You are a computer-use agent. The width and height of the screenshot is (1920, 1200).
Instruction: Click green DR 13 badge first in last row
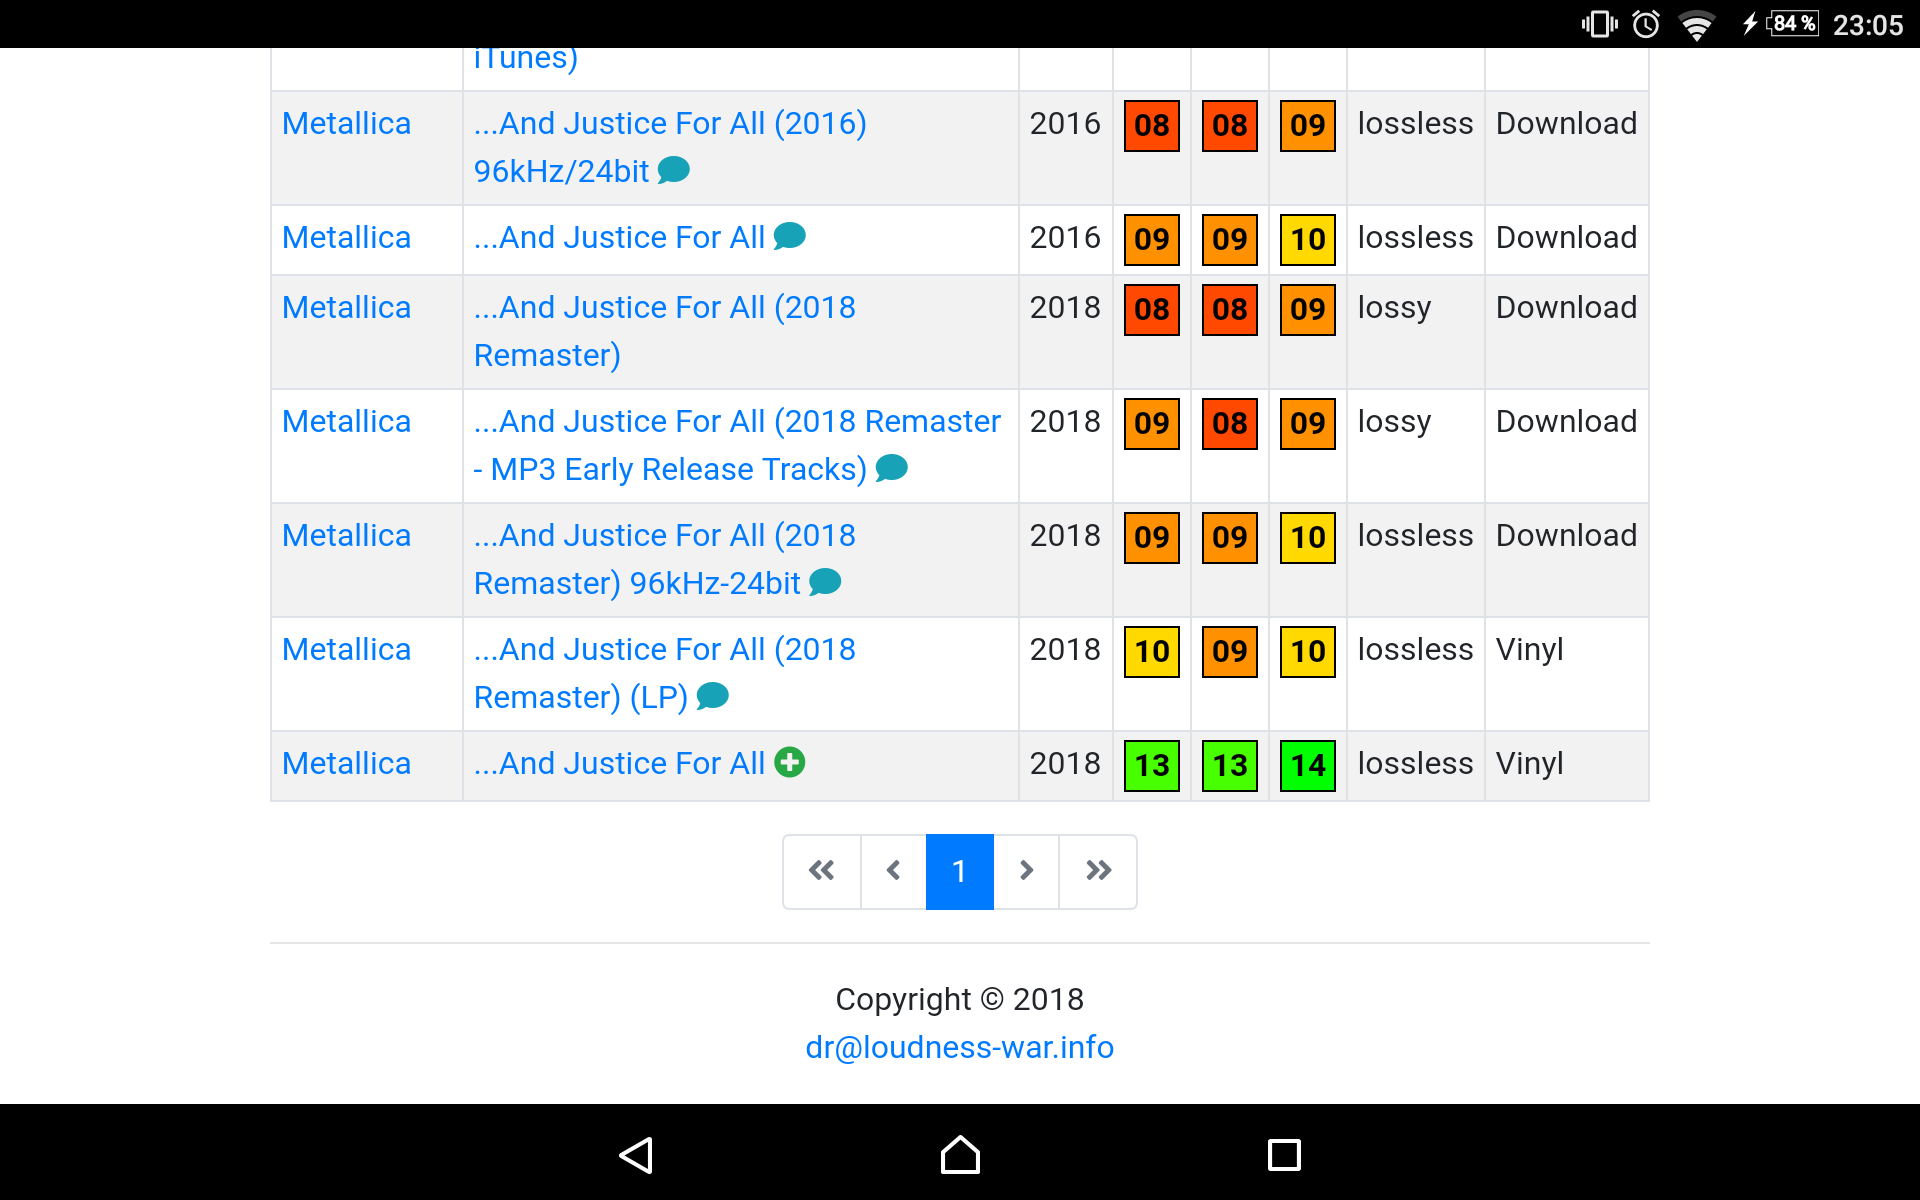pos(1152,766)
